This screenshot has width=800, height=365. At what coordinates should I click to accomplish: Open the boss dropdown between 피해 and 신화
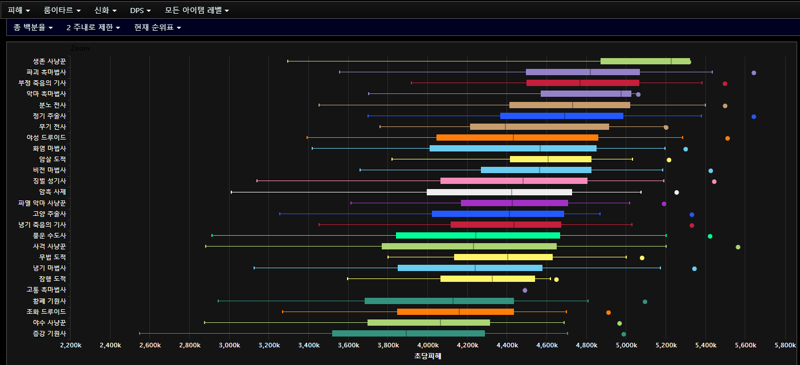[62, 10]
